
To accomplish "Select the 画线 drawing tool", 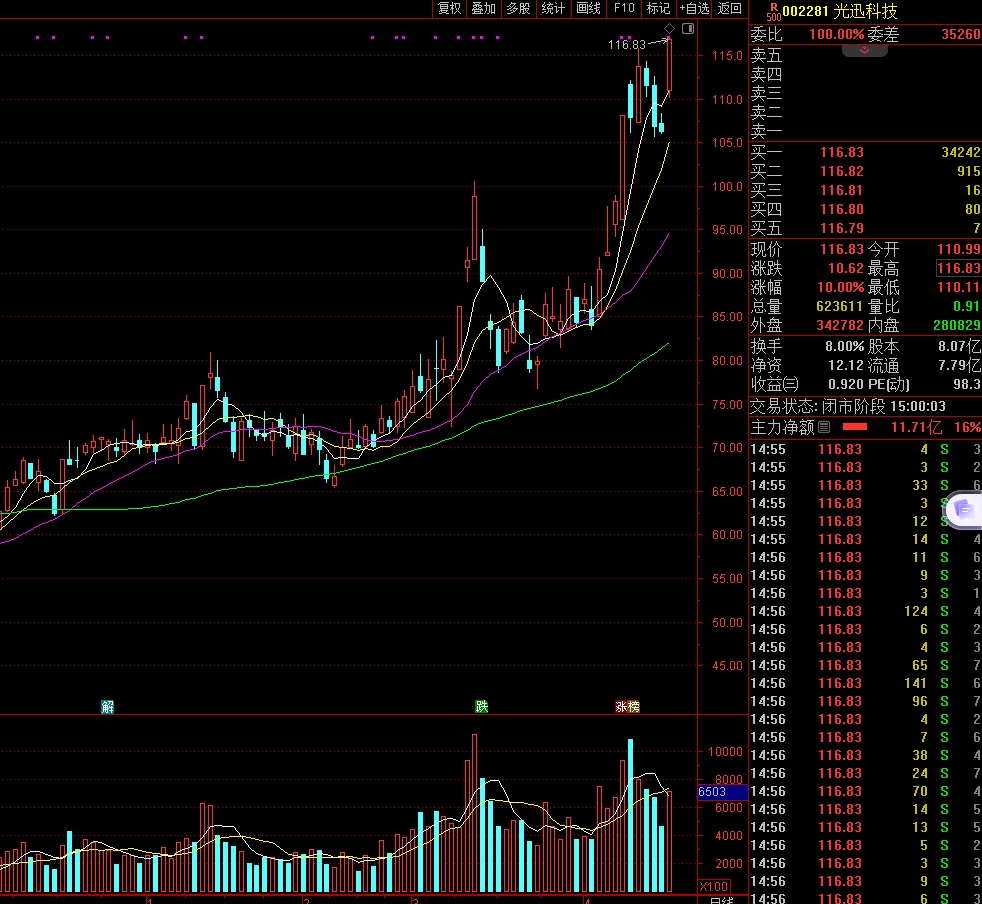I will 588,9.
